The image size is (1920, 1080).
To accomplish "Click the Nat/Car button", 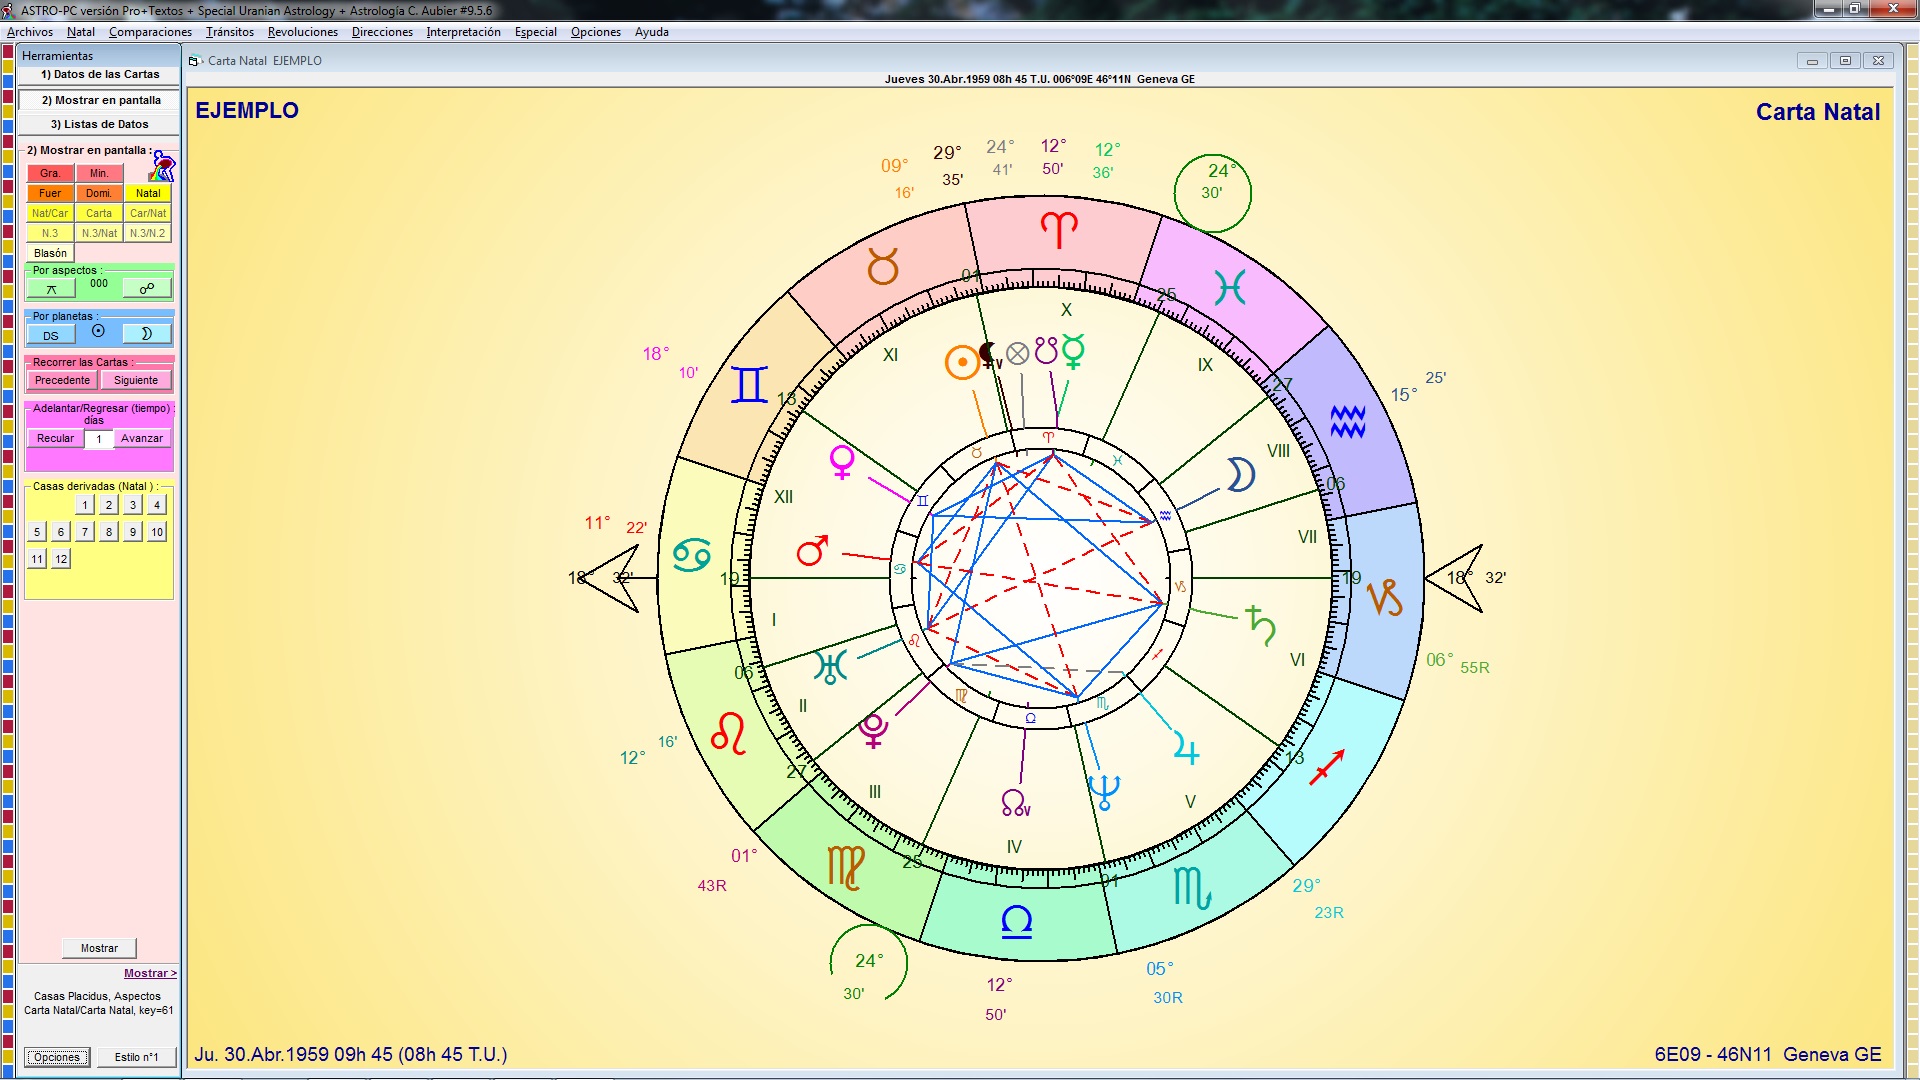I will point(50,213).
